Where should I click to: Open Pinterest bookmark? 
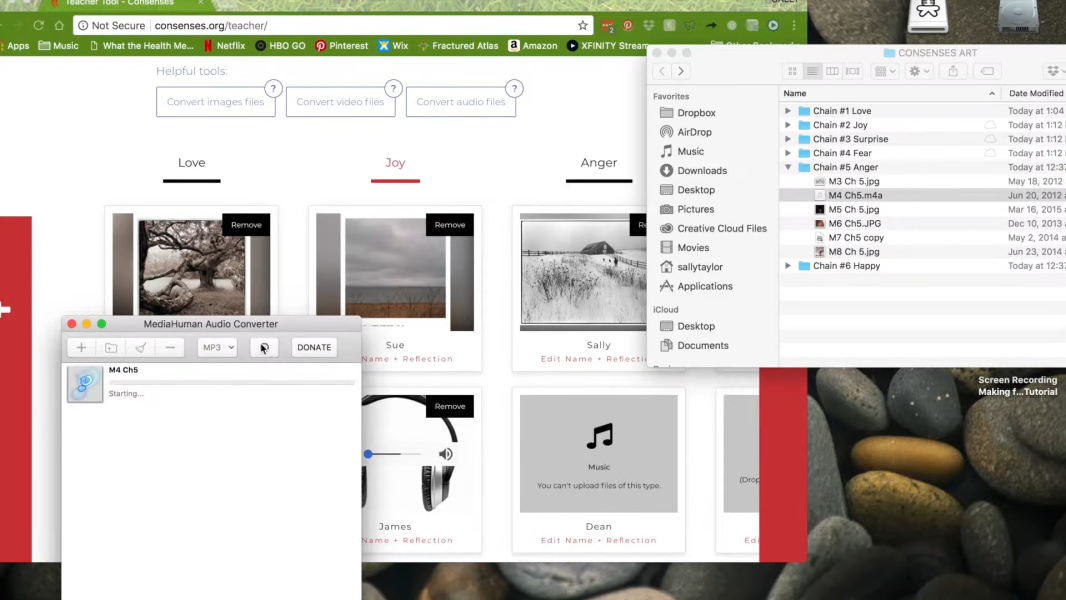coord(341,46)
